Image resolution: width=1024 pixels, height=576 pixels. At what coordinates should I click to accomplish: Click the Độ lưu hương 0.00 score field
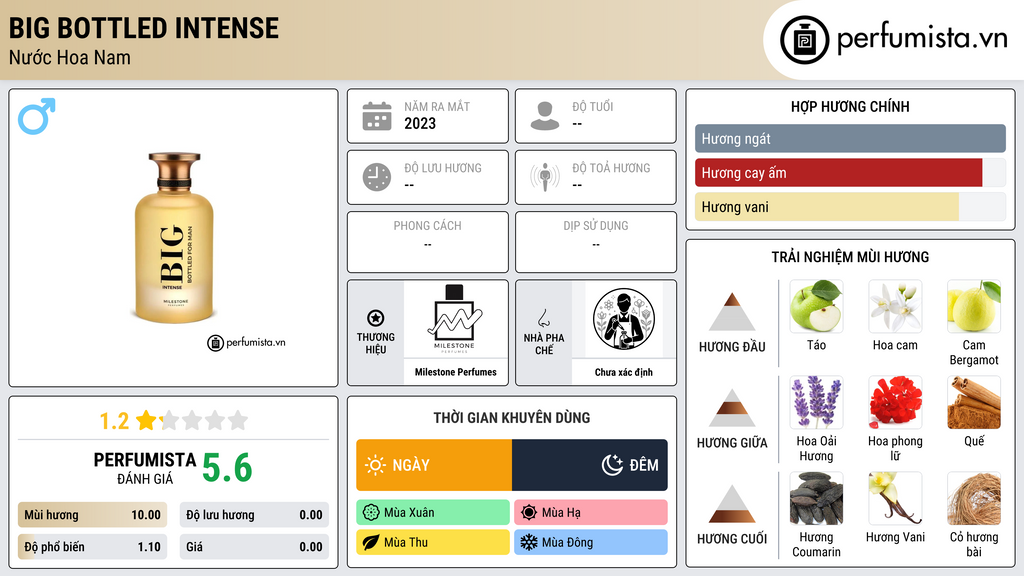254,515
